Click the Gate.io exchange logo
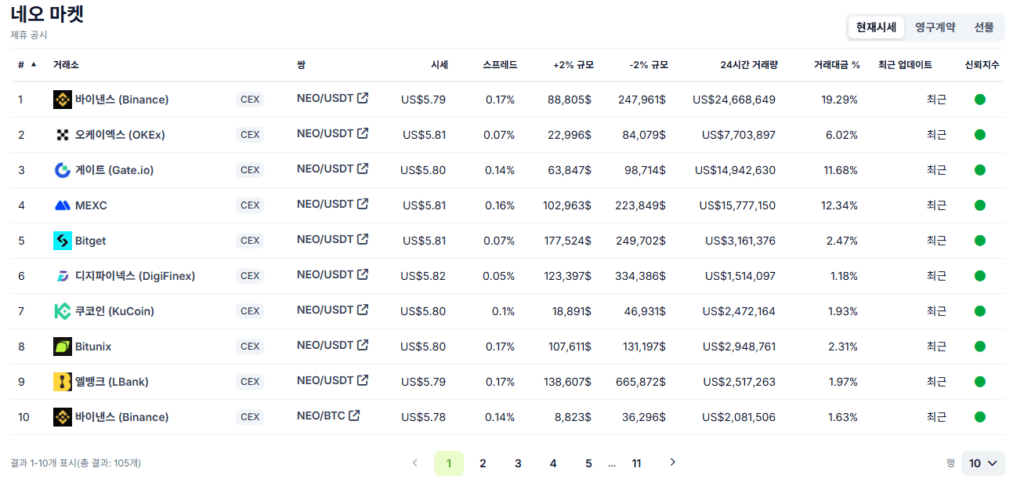 (x=62, y=170)
